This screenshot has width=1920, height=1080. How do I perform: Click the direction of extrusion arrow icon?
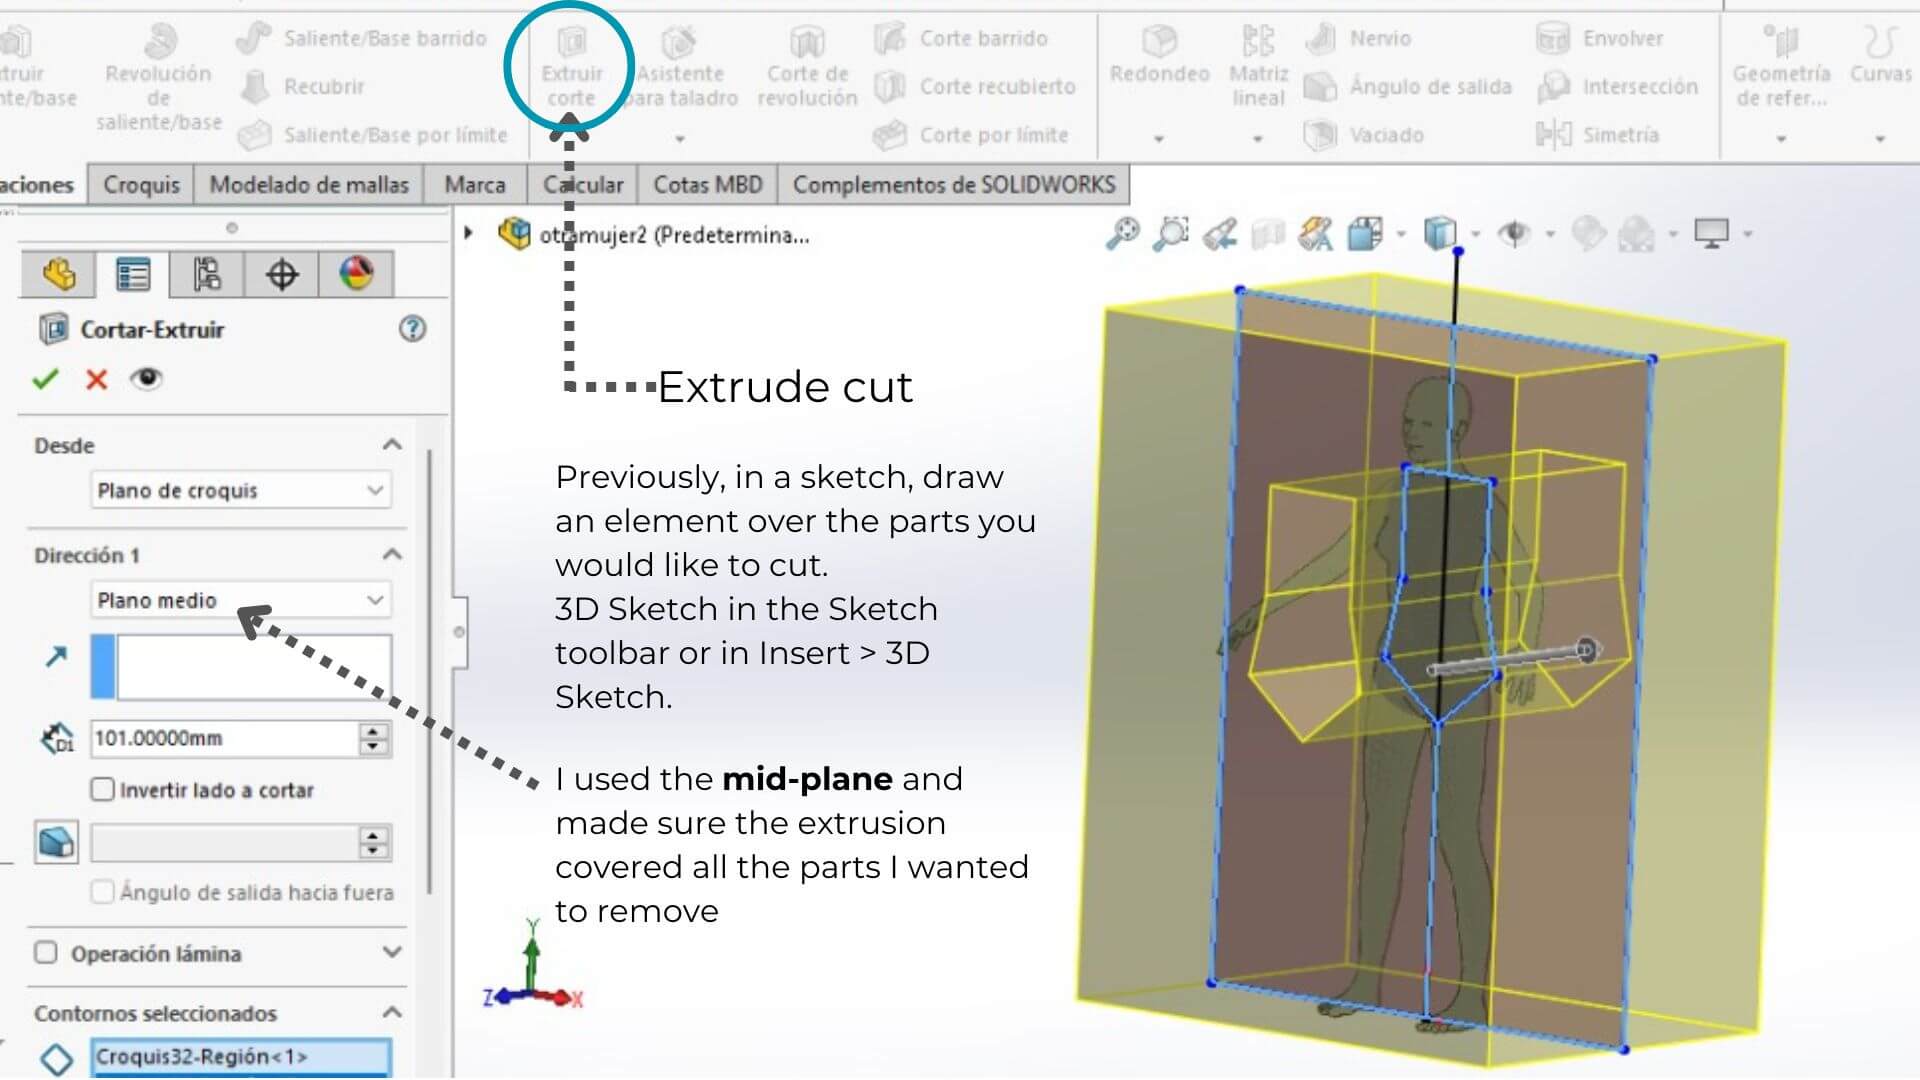56,656
